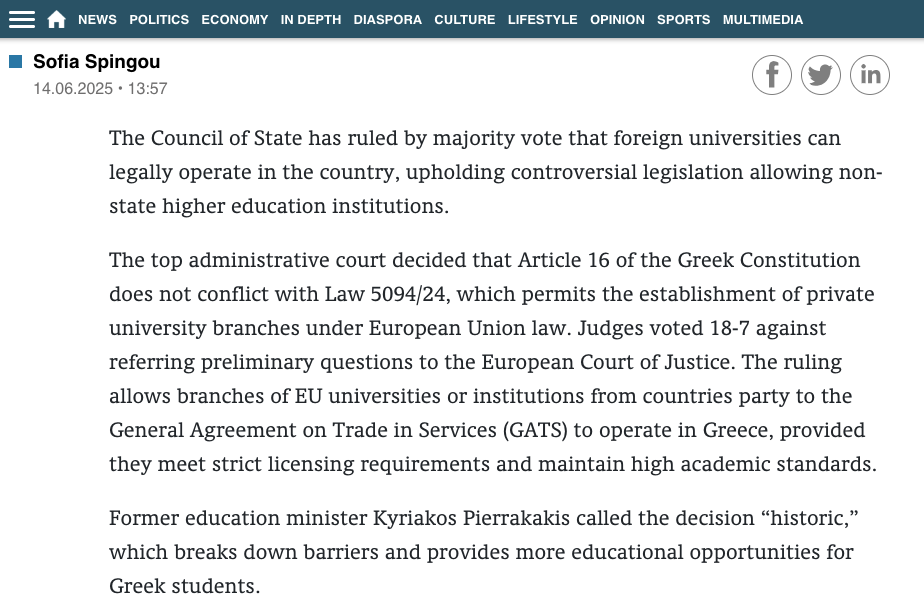Go to the home page icon
924x609 pixels.
57,19
